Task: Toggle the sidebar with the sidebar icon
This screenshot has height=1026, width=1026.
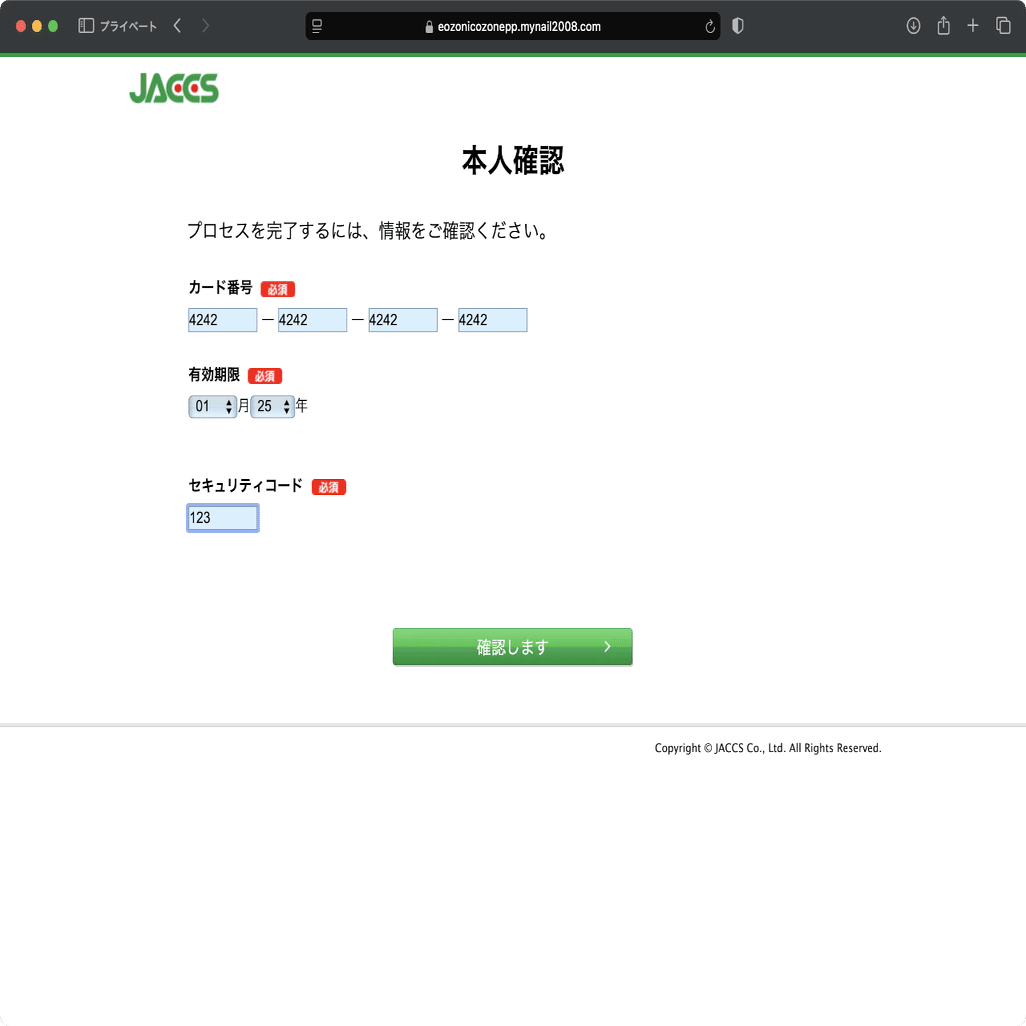Action: tap(86, 25)
